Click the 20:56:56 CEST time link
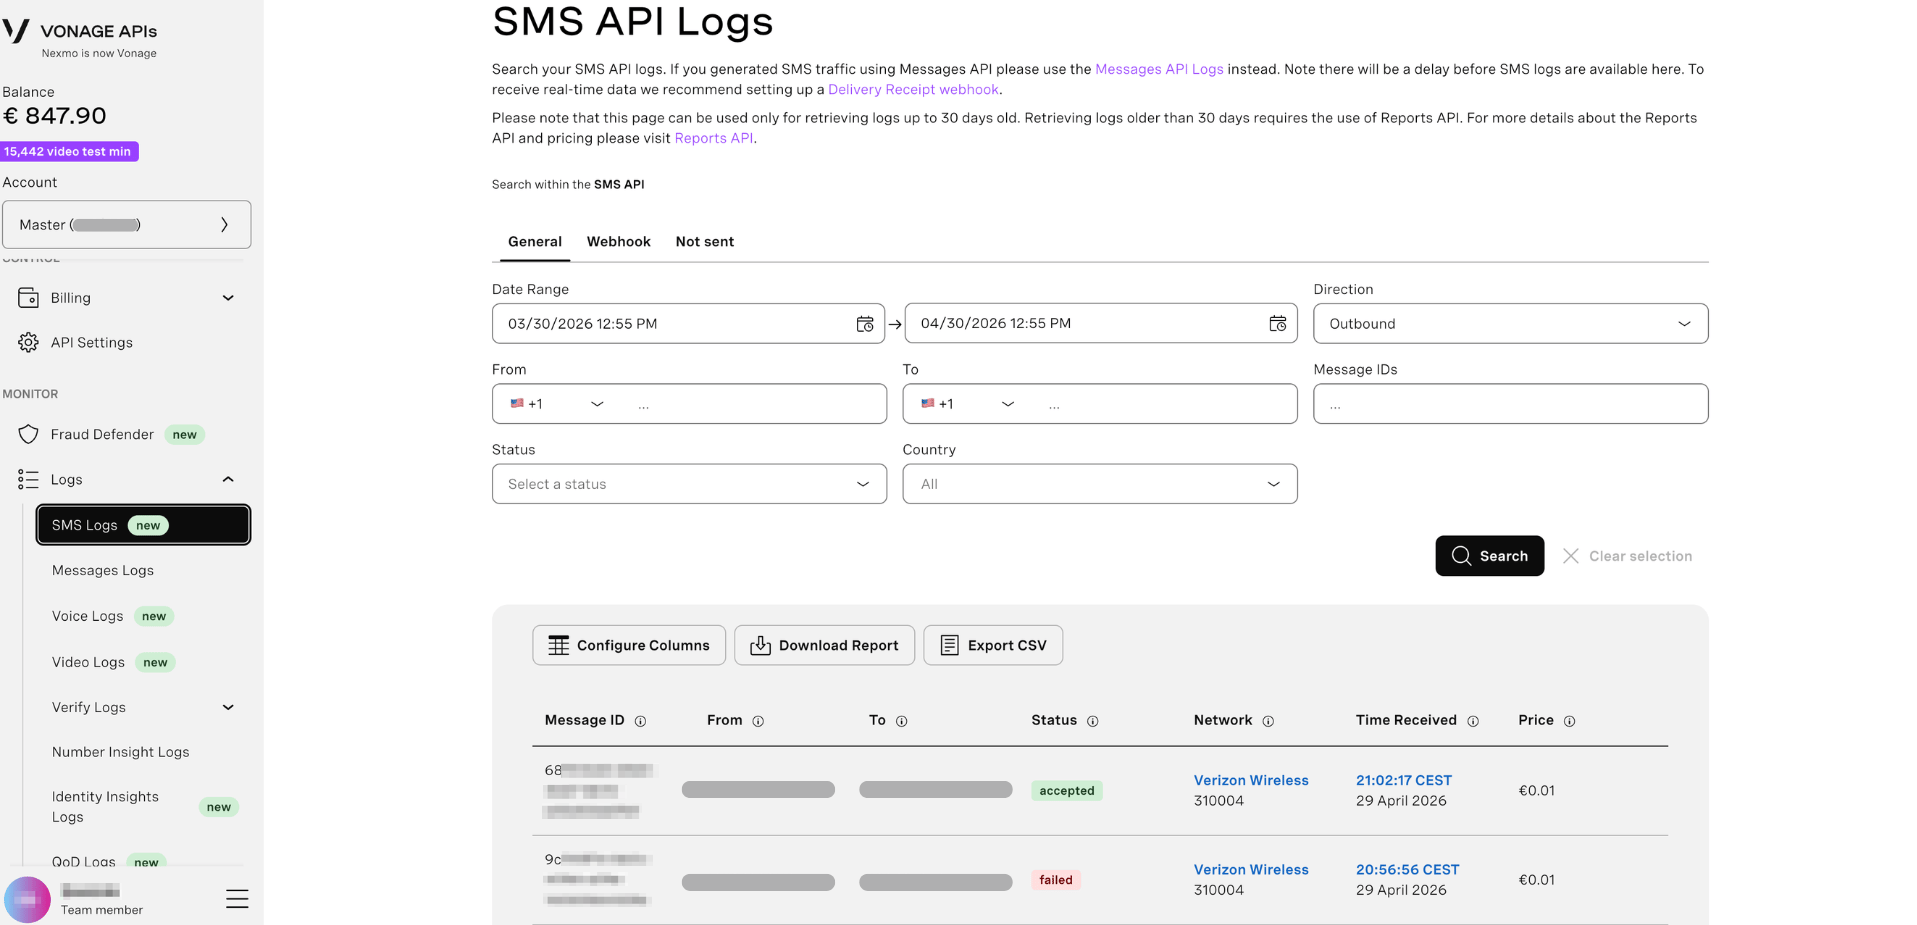 tap(1407, 870)
